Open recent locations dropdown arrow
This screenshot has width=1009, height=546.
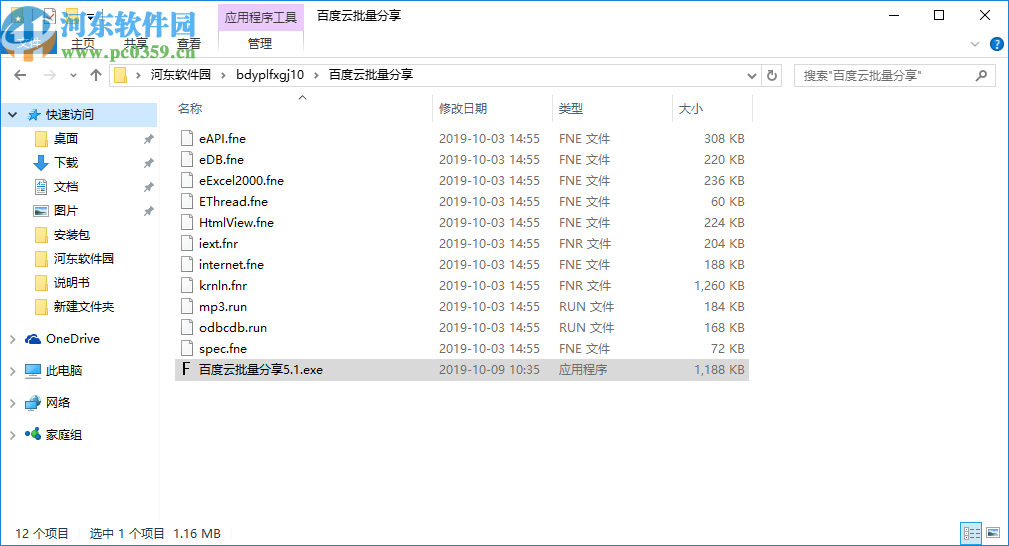click(x=73, y=75)
